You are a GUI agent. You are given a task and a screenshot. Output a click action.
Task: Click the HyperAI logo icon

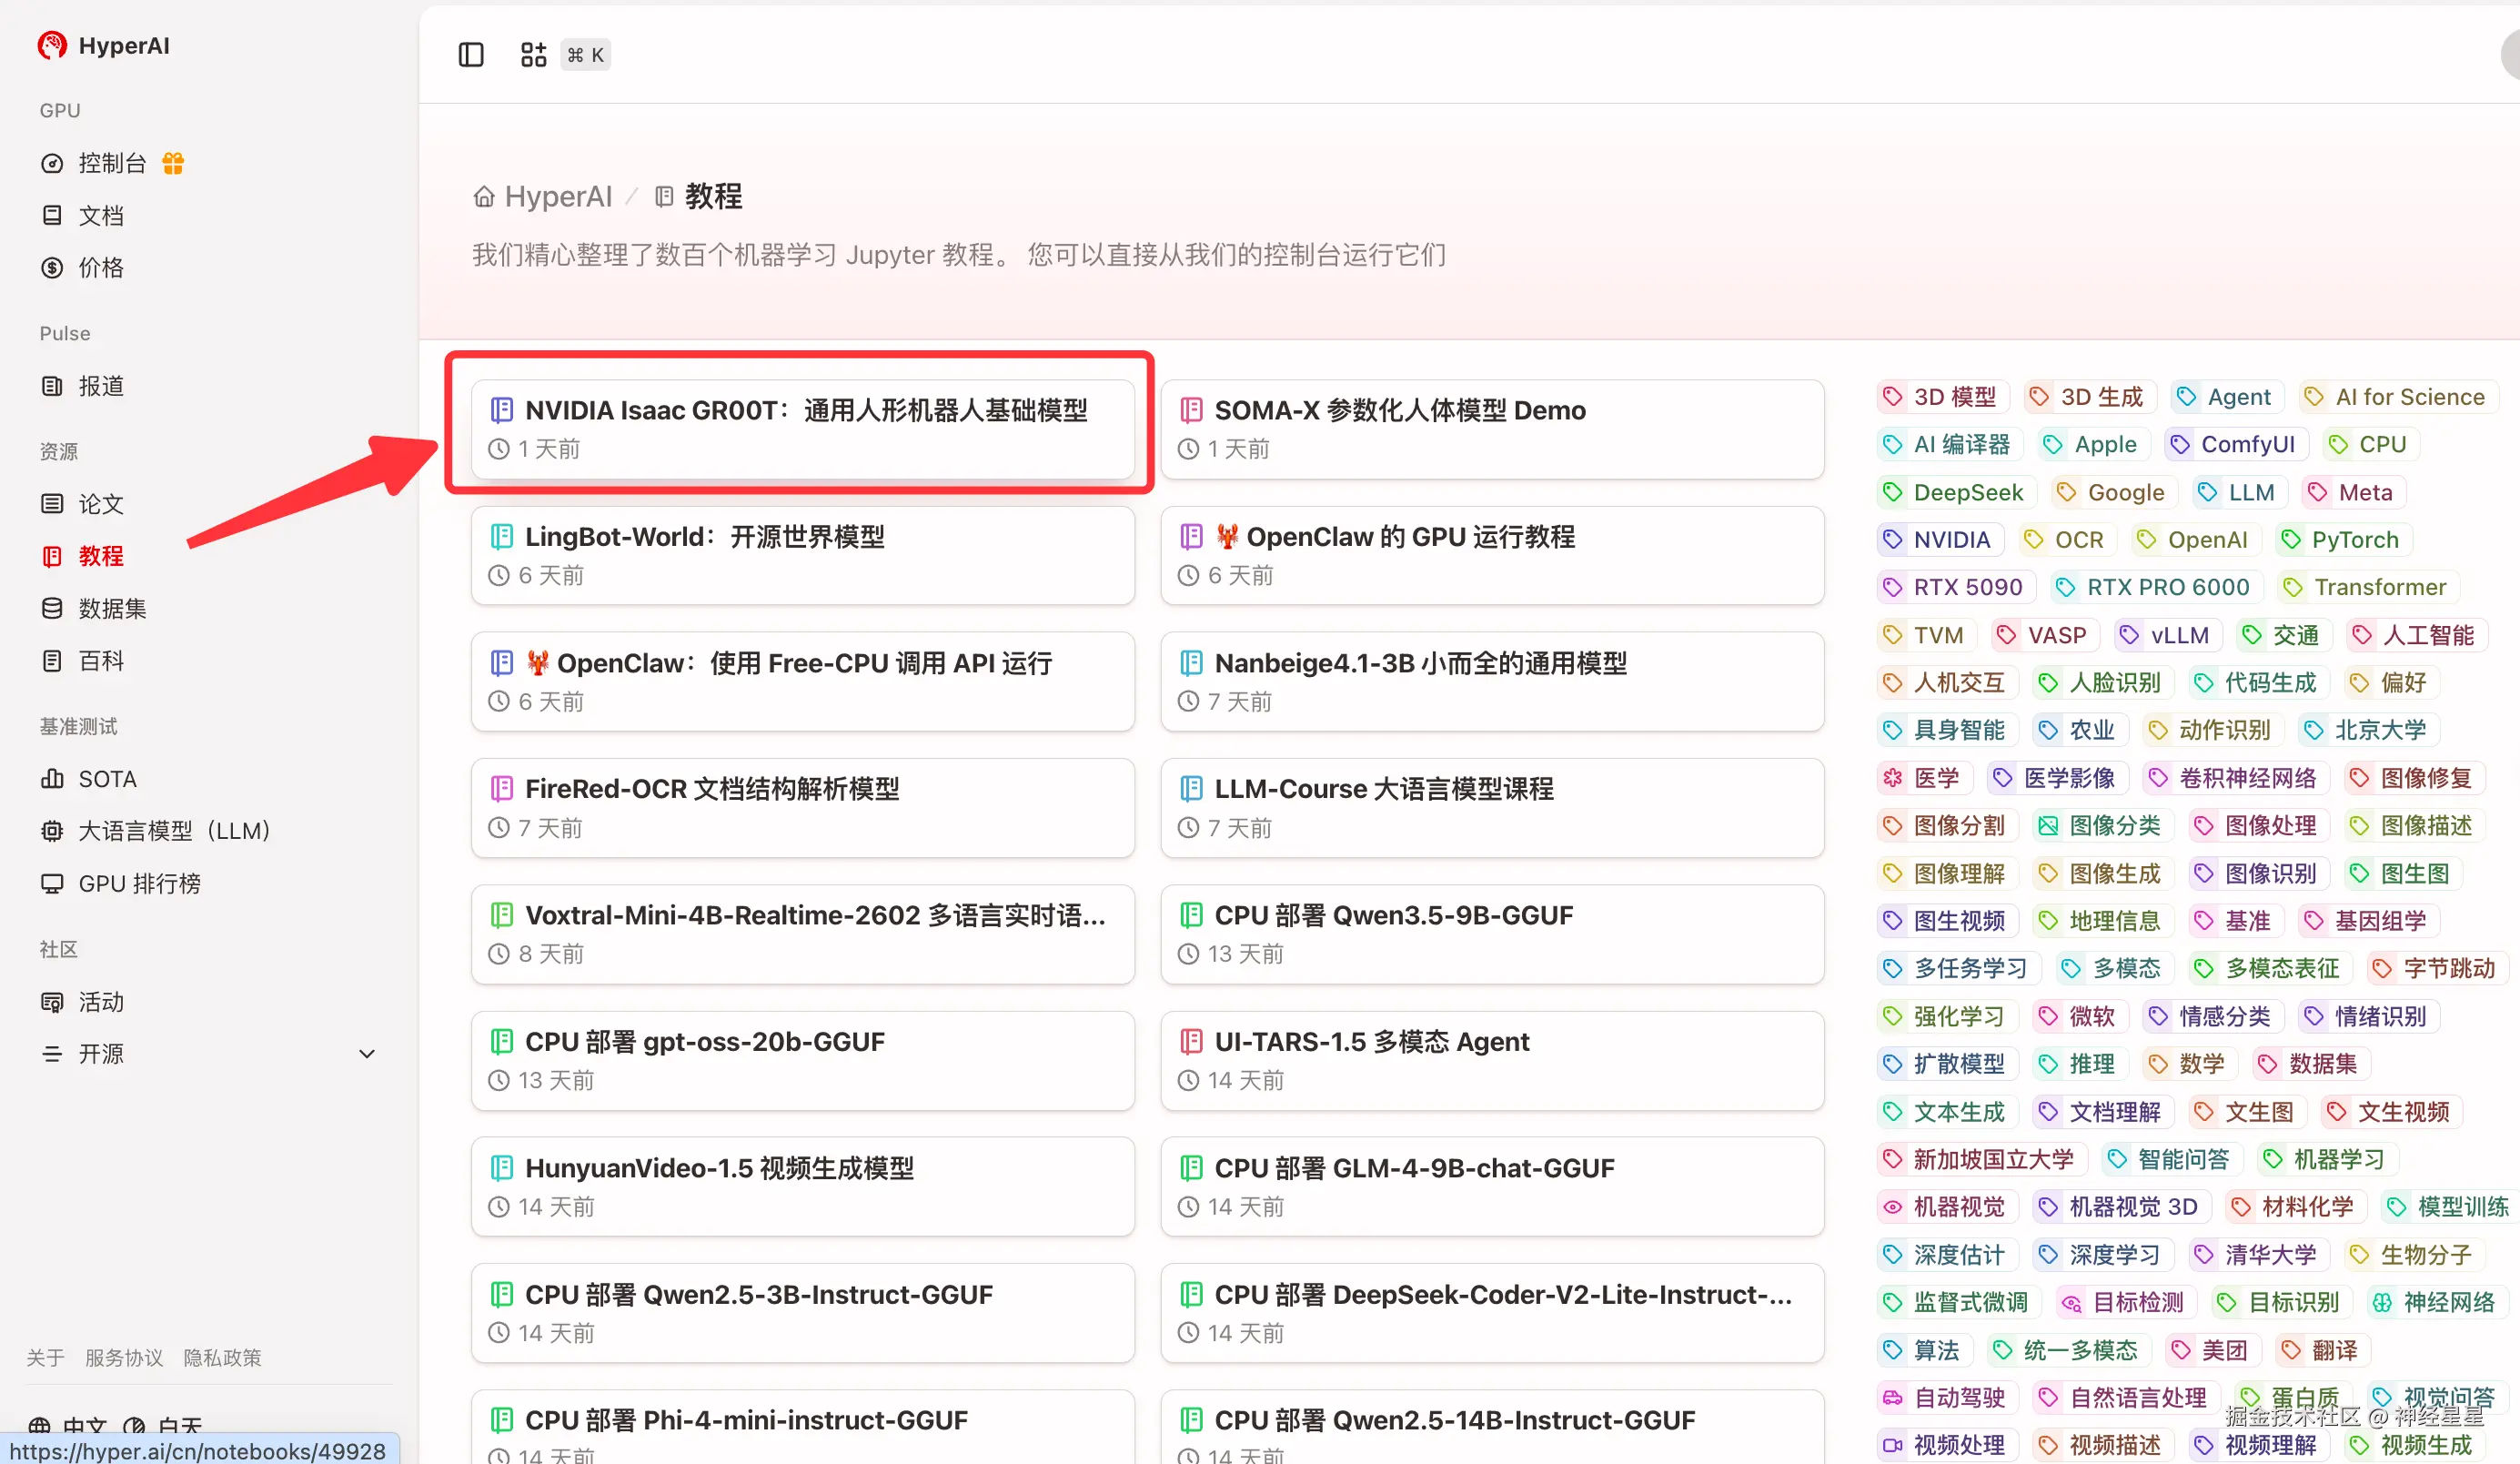pyautogui.click(x=51, y=45)
